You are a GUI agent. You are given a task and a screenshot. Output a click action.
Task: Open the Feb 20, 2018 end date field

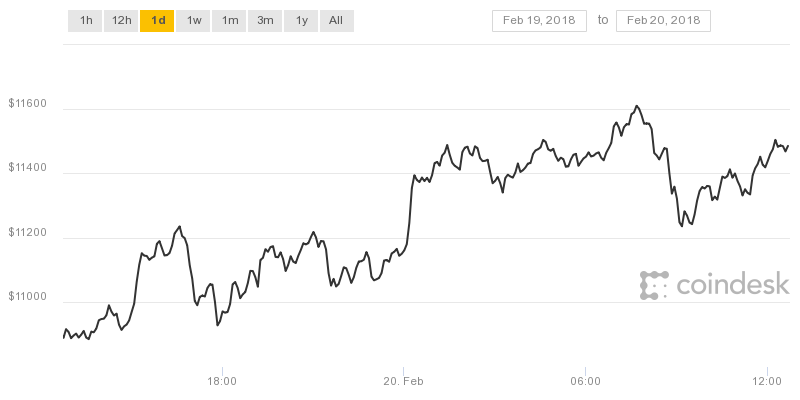(663, 20)
